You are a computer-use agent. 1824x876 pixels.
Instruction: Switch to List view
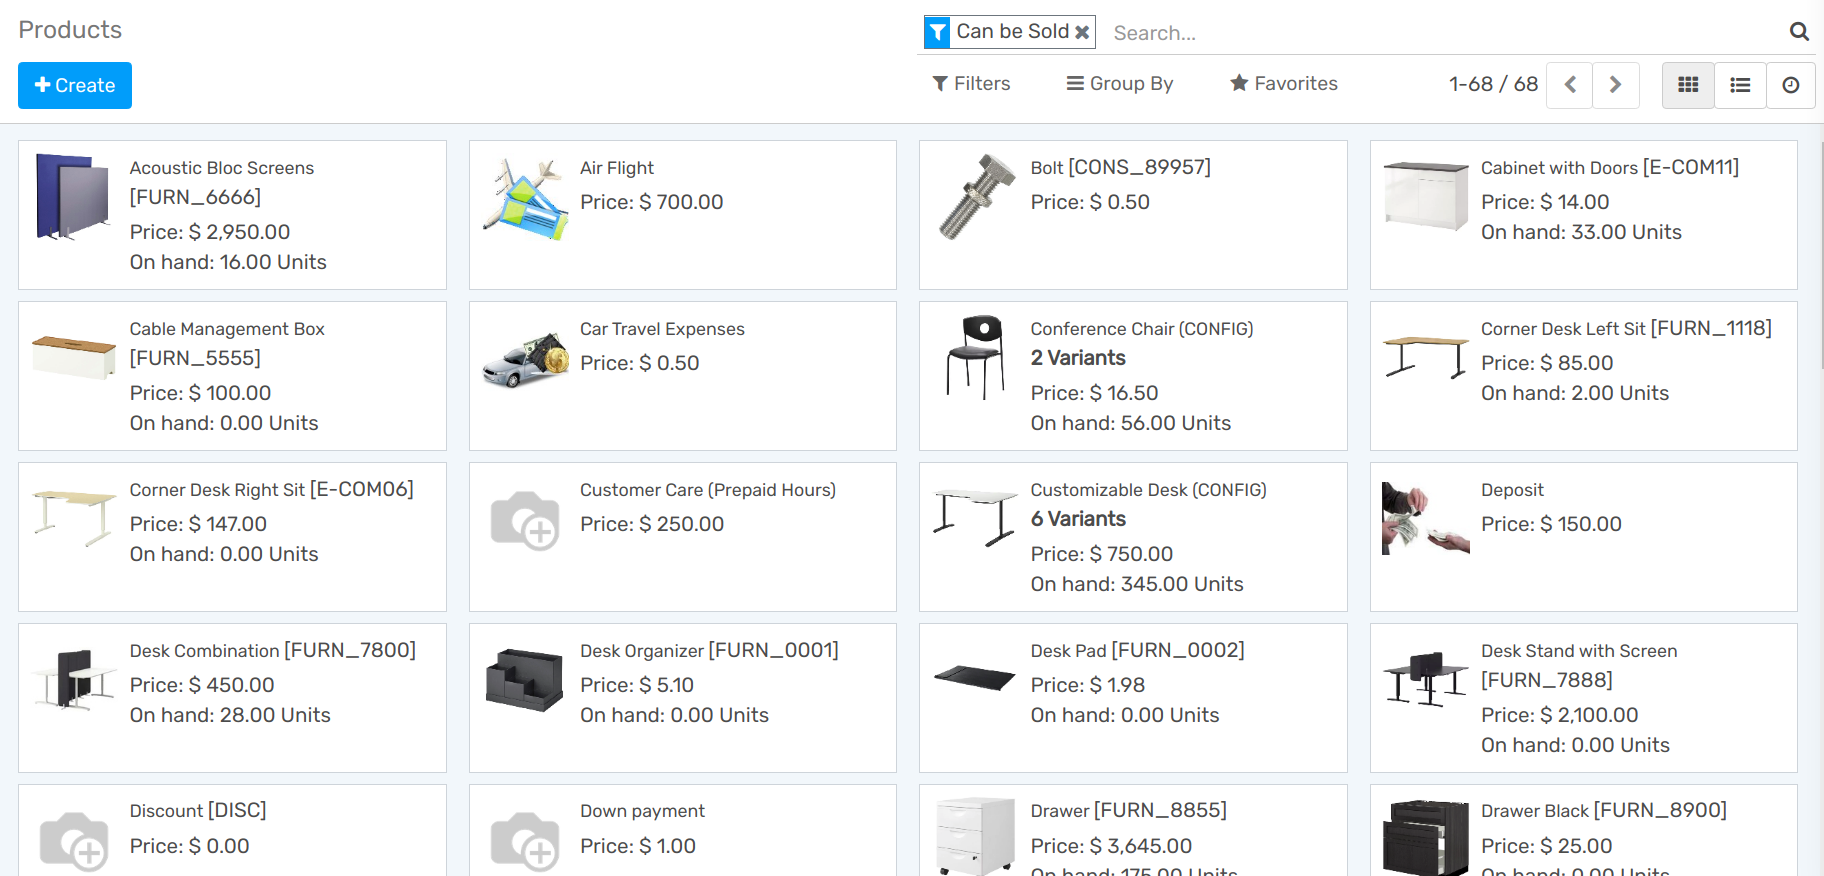[1740, 85]
